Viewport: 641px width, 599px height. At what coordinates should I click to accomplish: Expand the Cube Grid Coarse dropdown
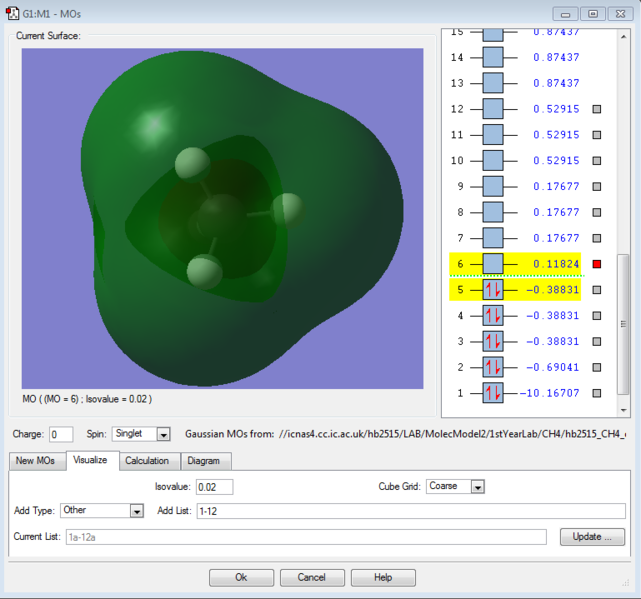[477, 487]
